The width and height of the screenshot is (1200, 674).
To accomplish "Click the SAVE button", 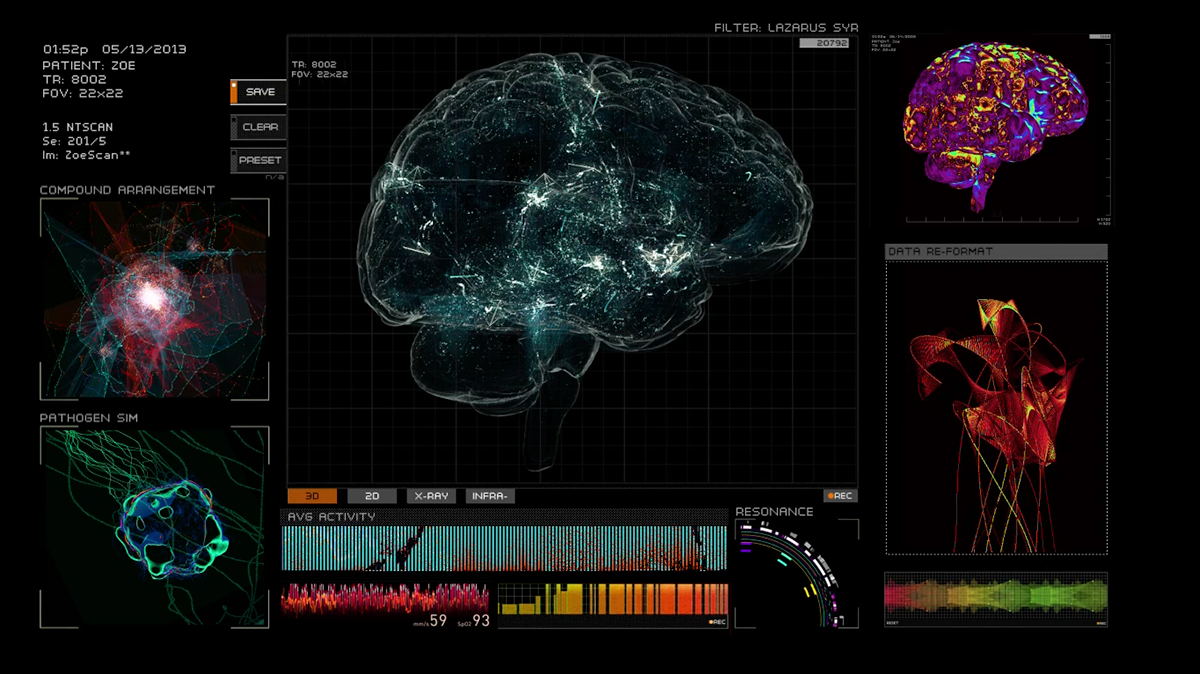I will coord(259,92).
